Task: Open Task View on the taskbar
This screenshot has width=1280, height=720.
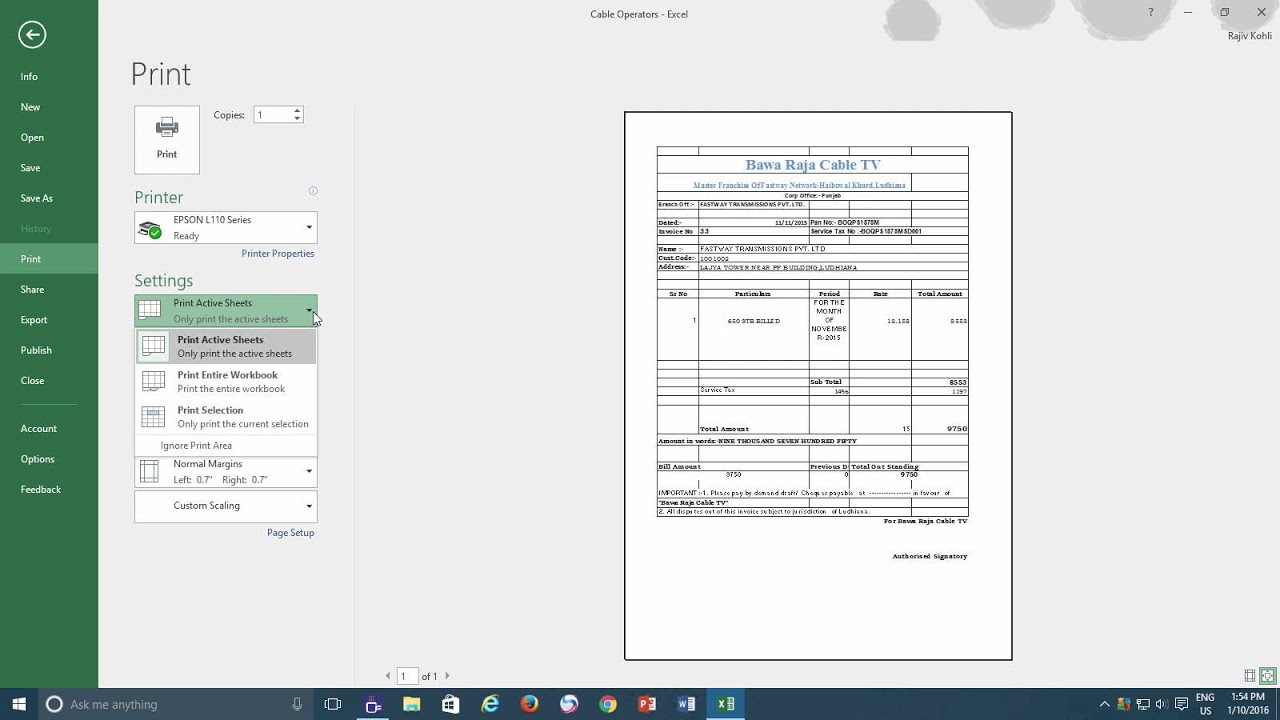Action: tap(333, 704)
